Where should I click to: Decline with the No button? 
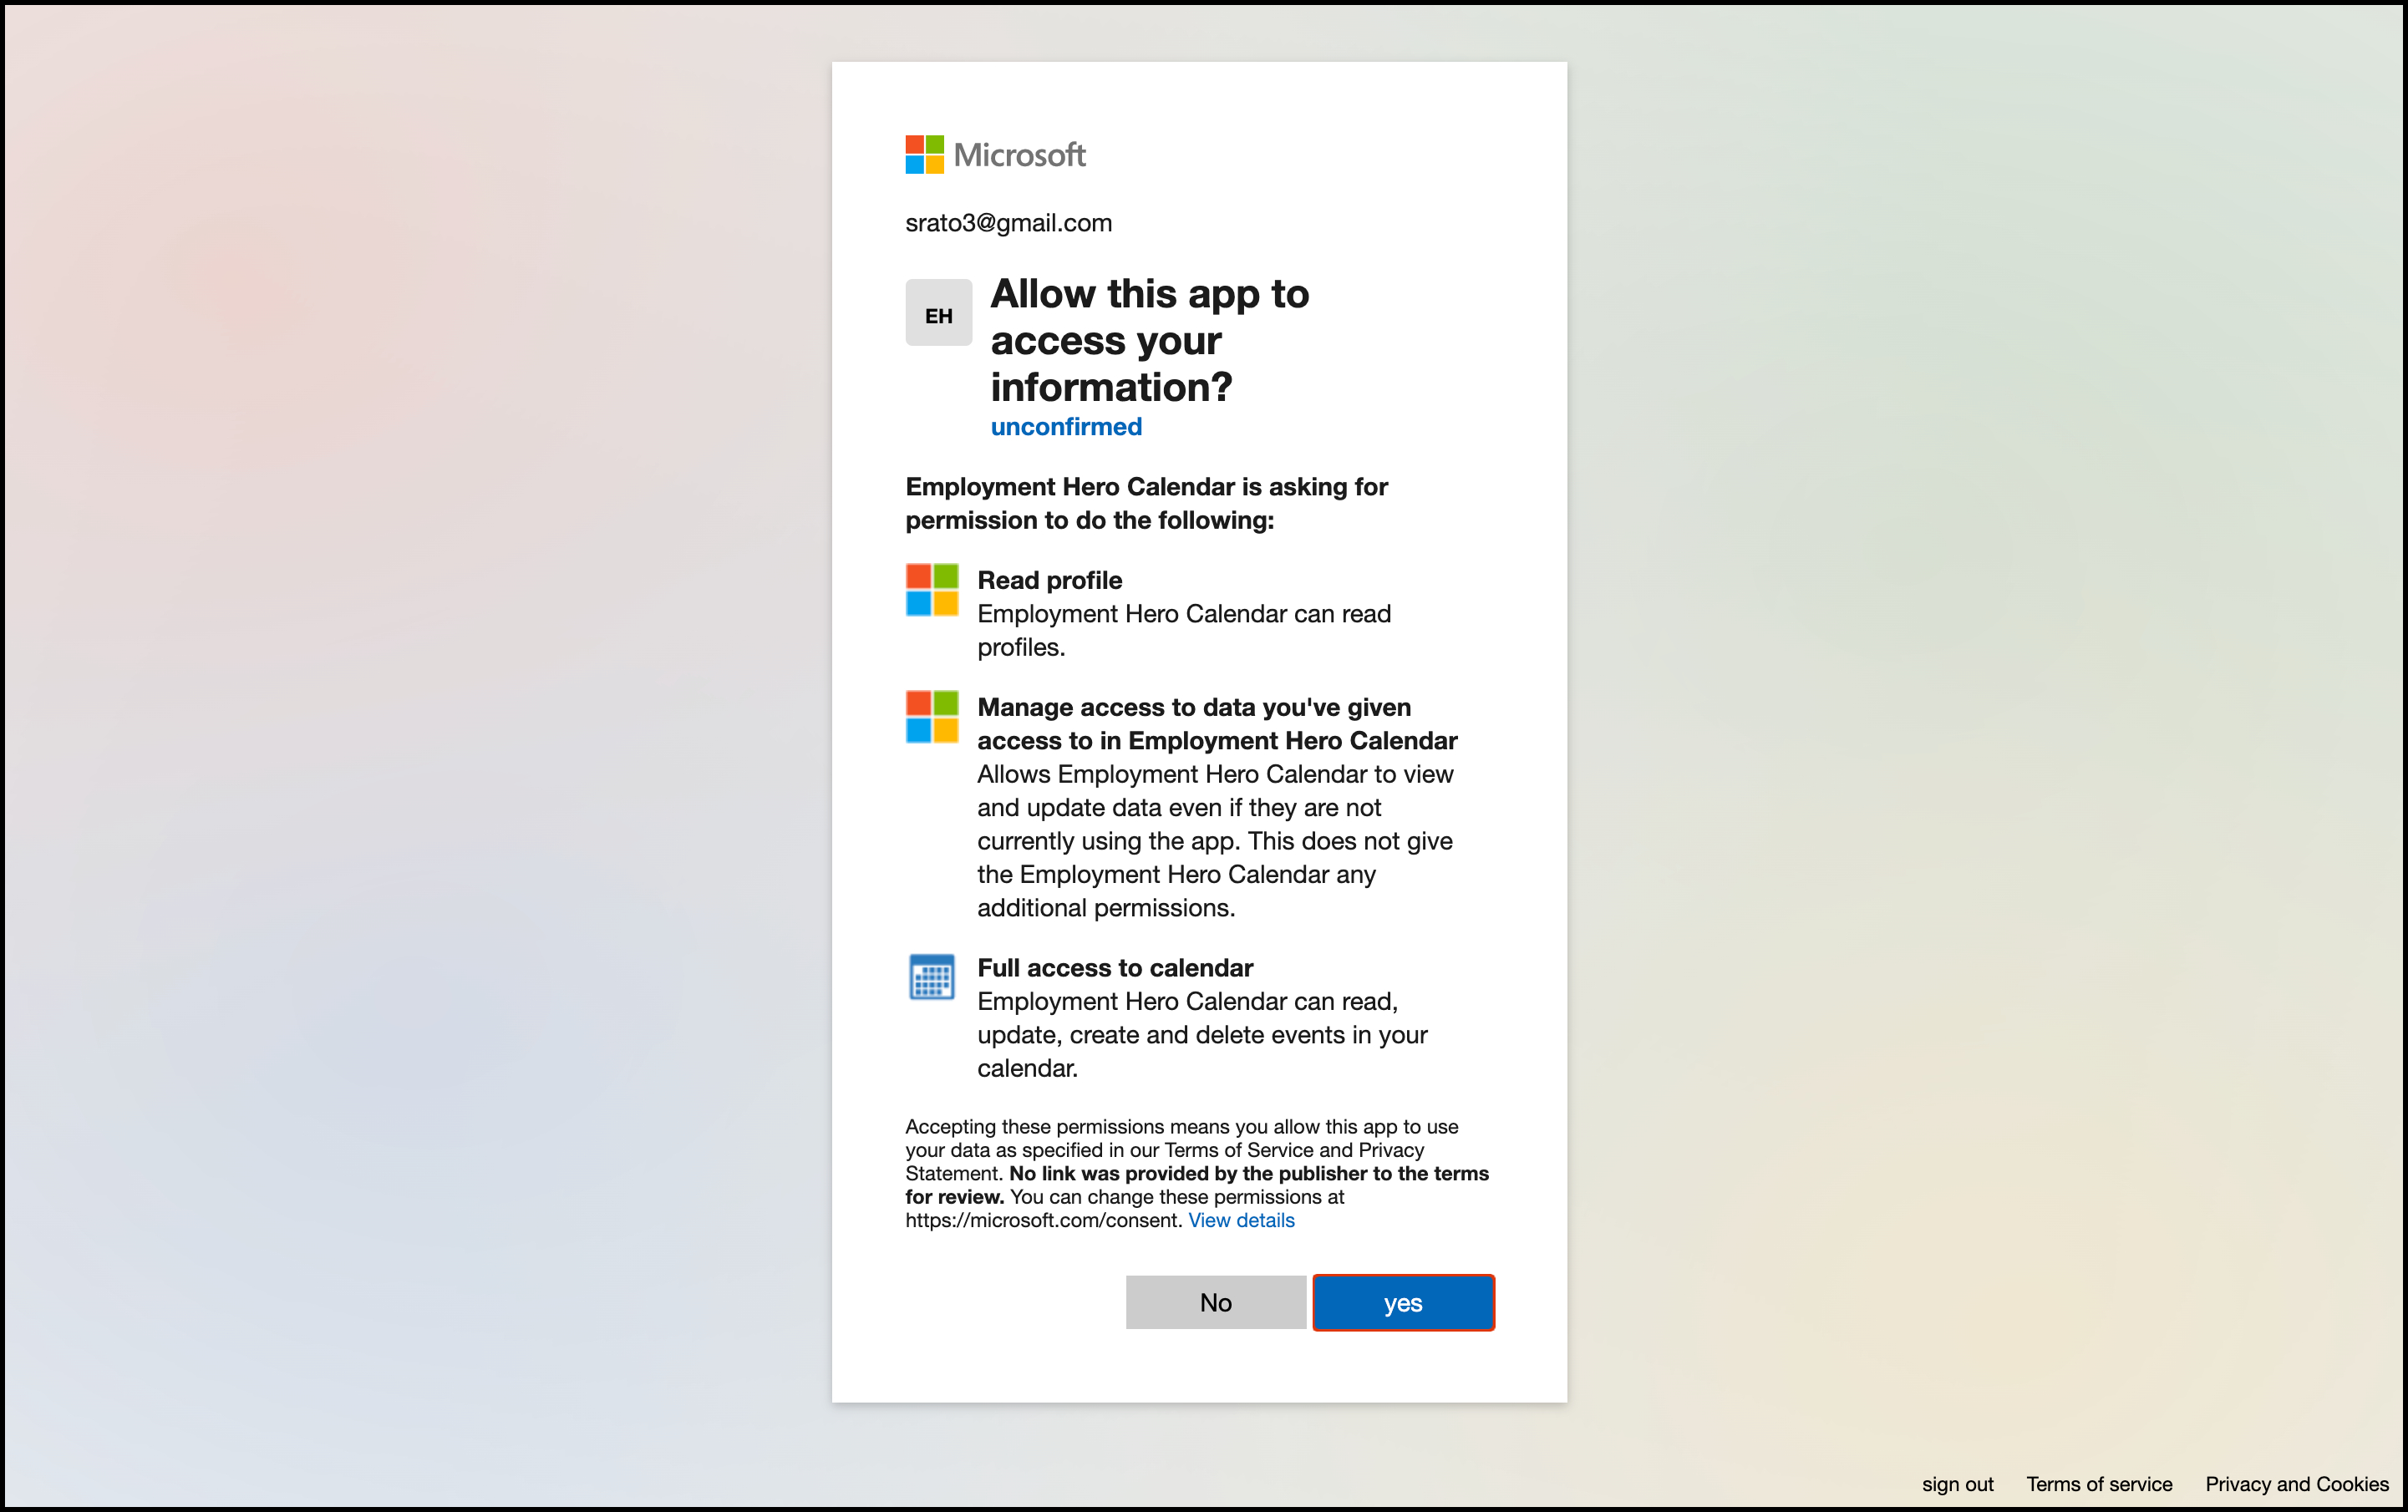point(1215,1302)
